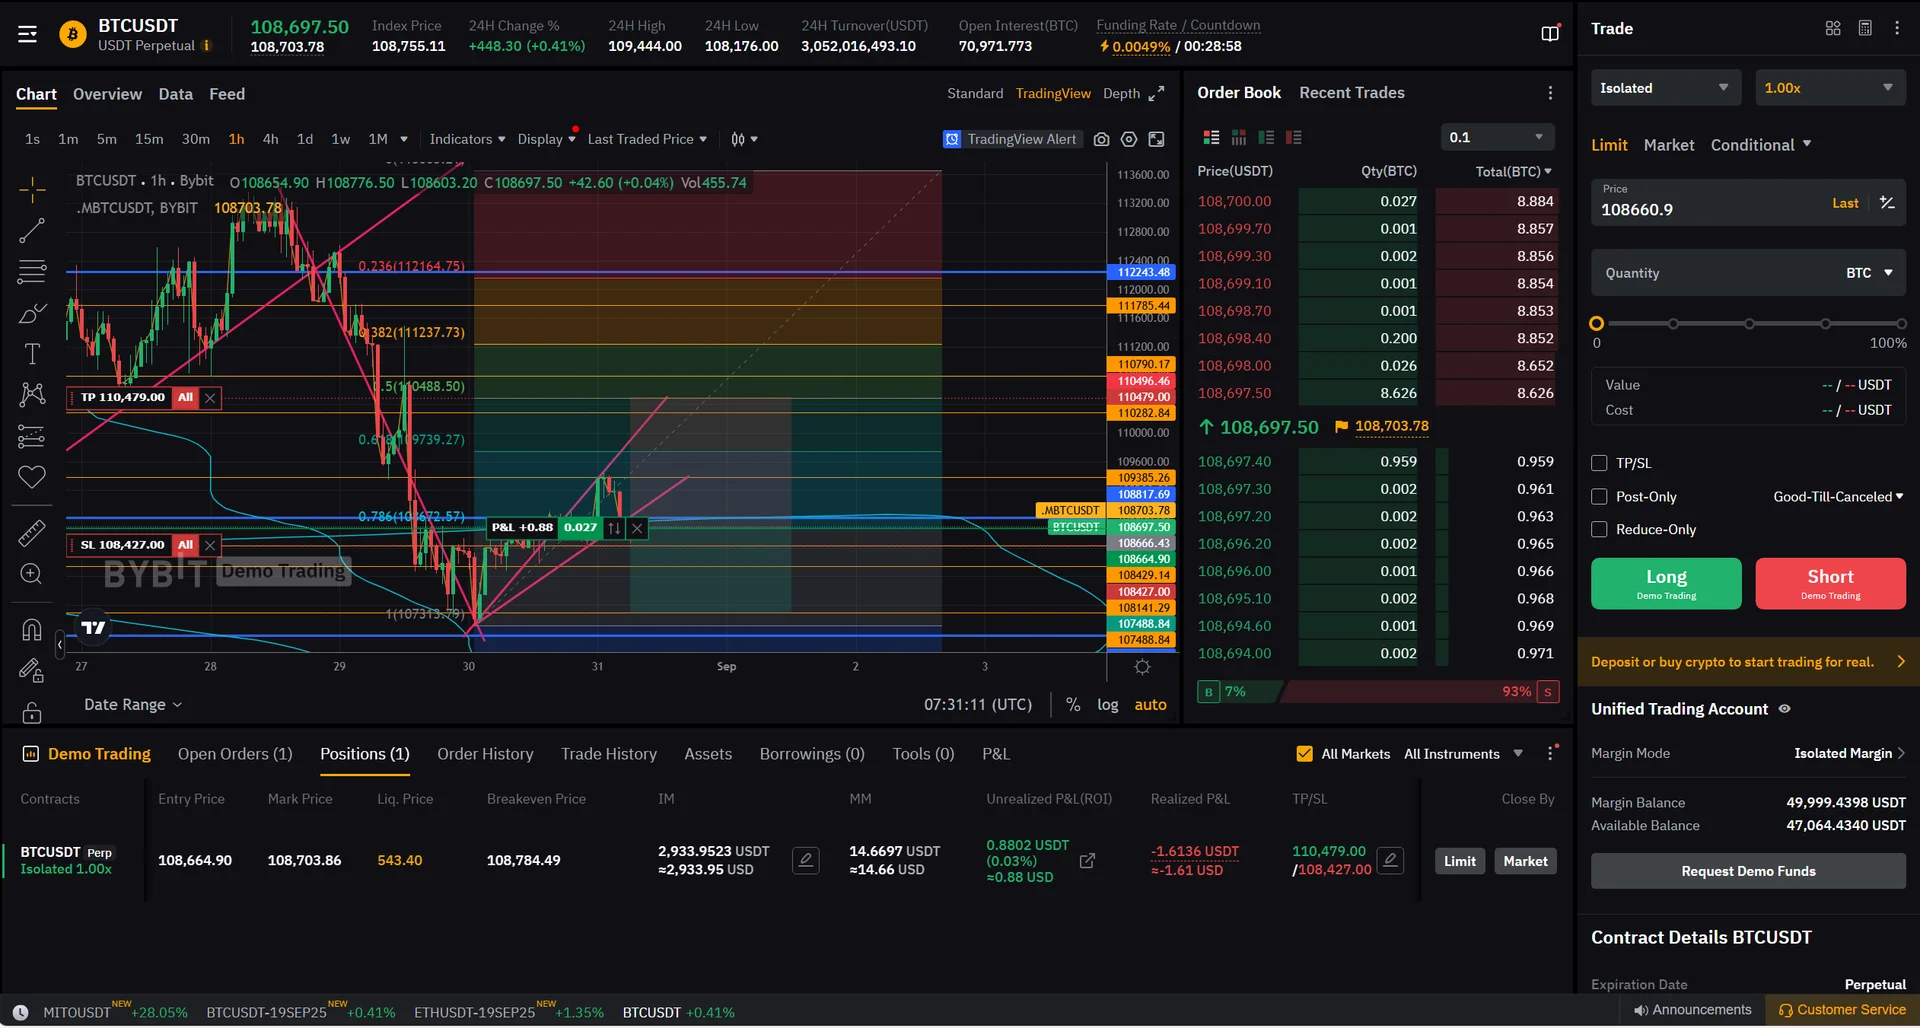Select the Market order tab

point(1669,145)
